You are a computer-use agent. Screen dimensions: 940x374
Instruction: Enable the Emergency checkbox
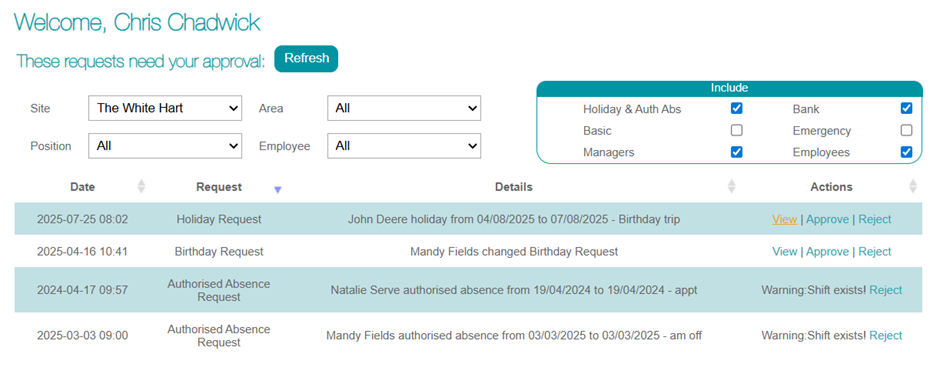click(x=906, y=130)
